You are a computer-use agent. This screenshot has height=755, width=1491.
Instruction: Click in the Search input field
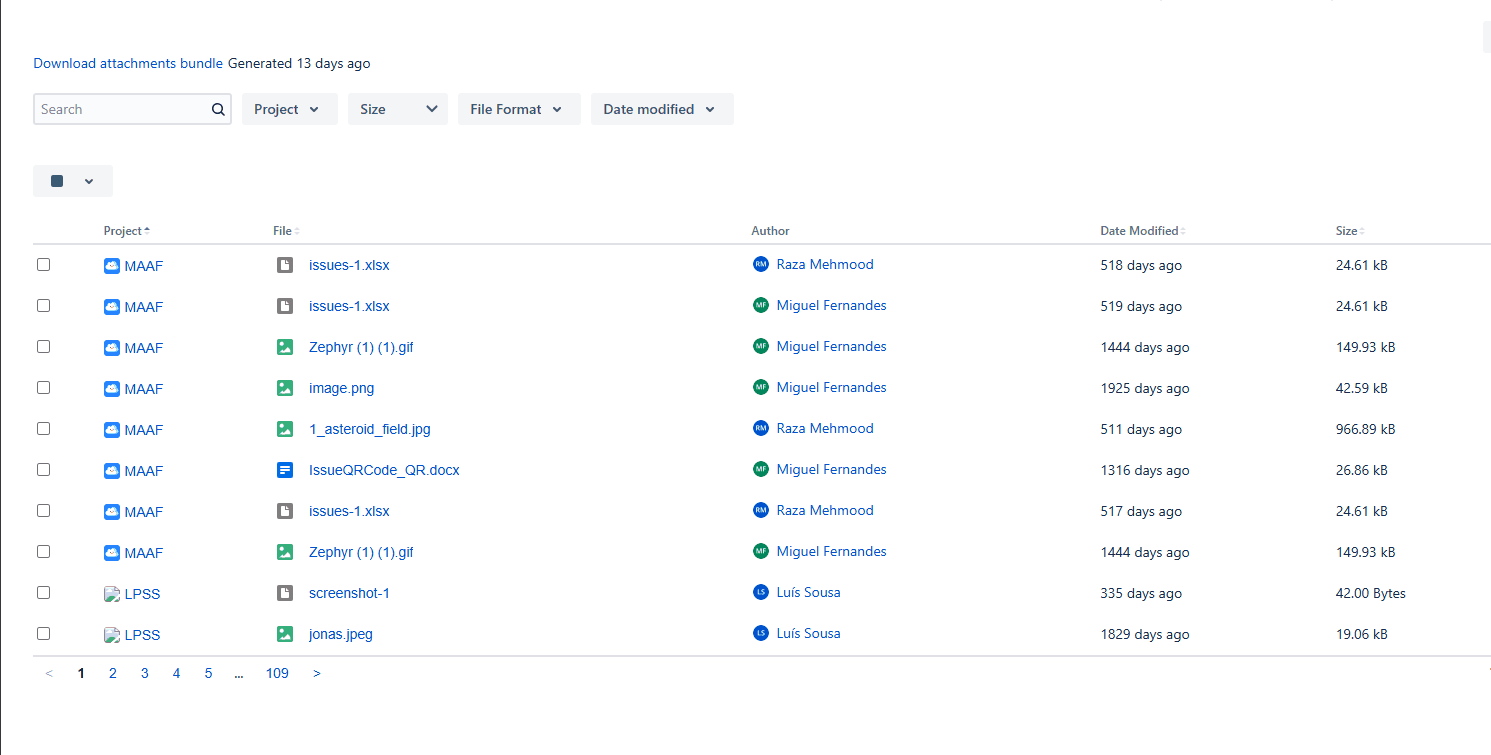coord(120,110)
